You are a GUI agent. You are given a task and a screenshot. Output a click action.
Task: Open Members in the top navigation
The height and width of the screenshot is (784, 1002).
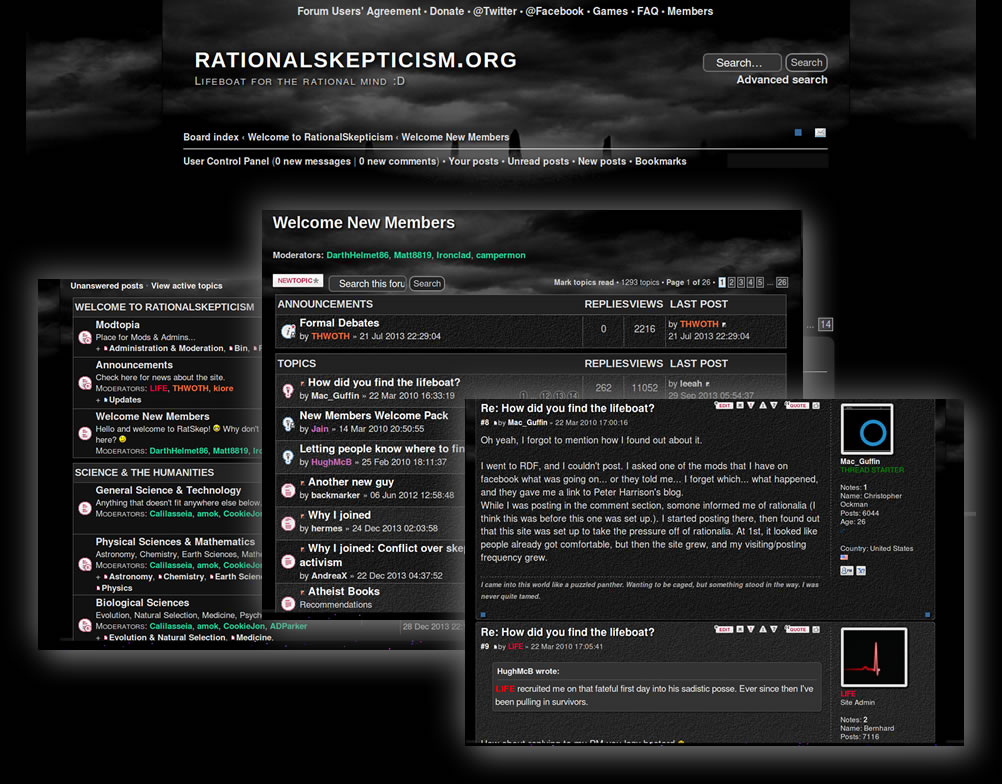[693, 11]
